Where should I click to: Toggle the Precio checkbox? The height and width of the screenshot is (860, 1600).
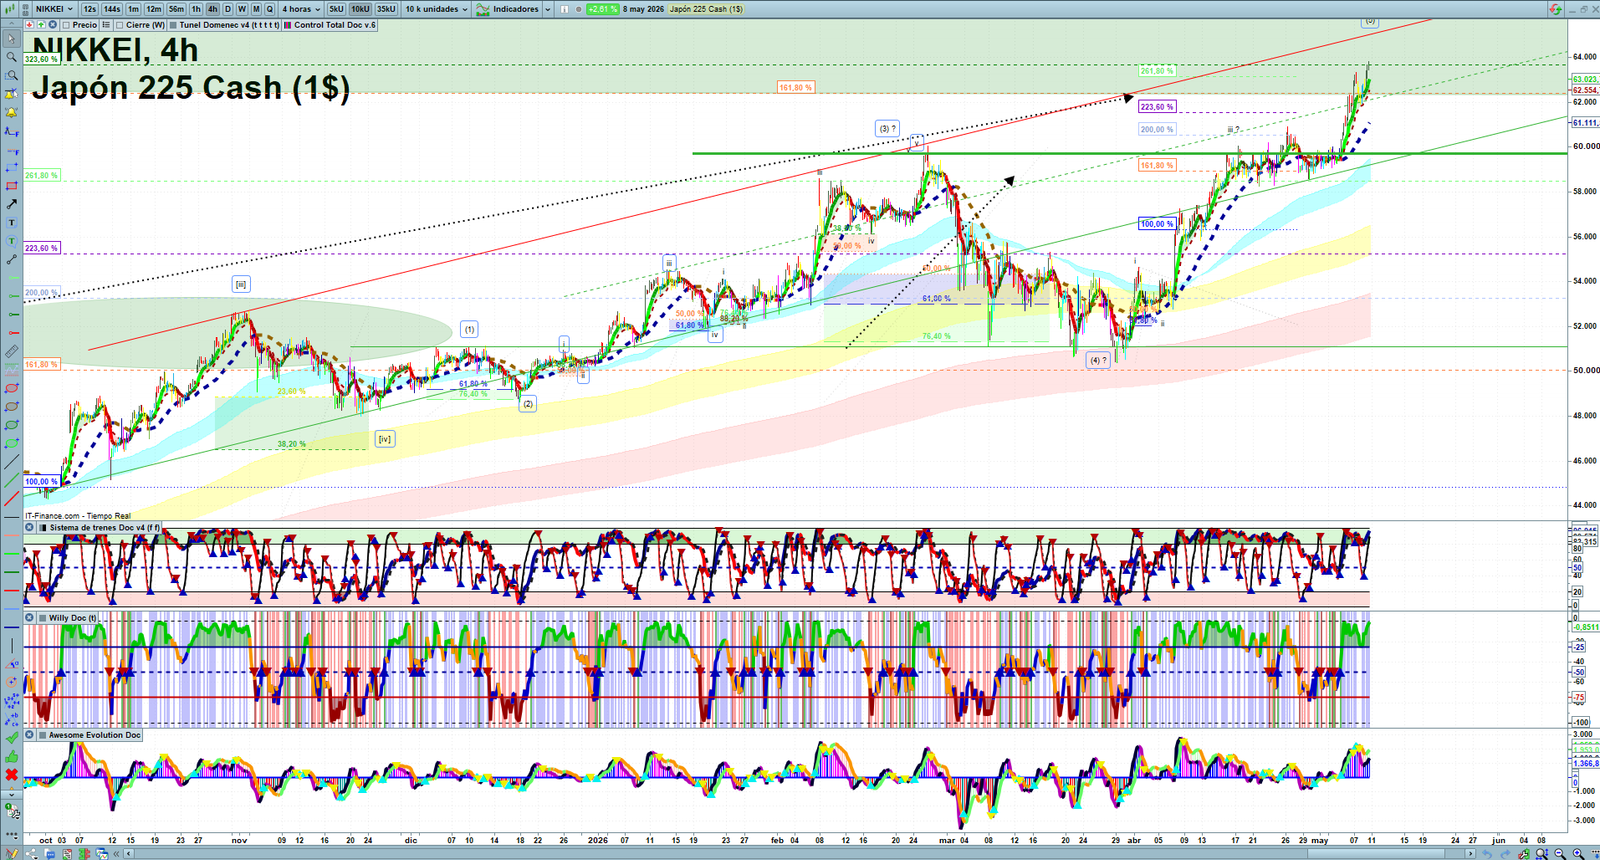click(66, 24)
